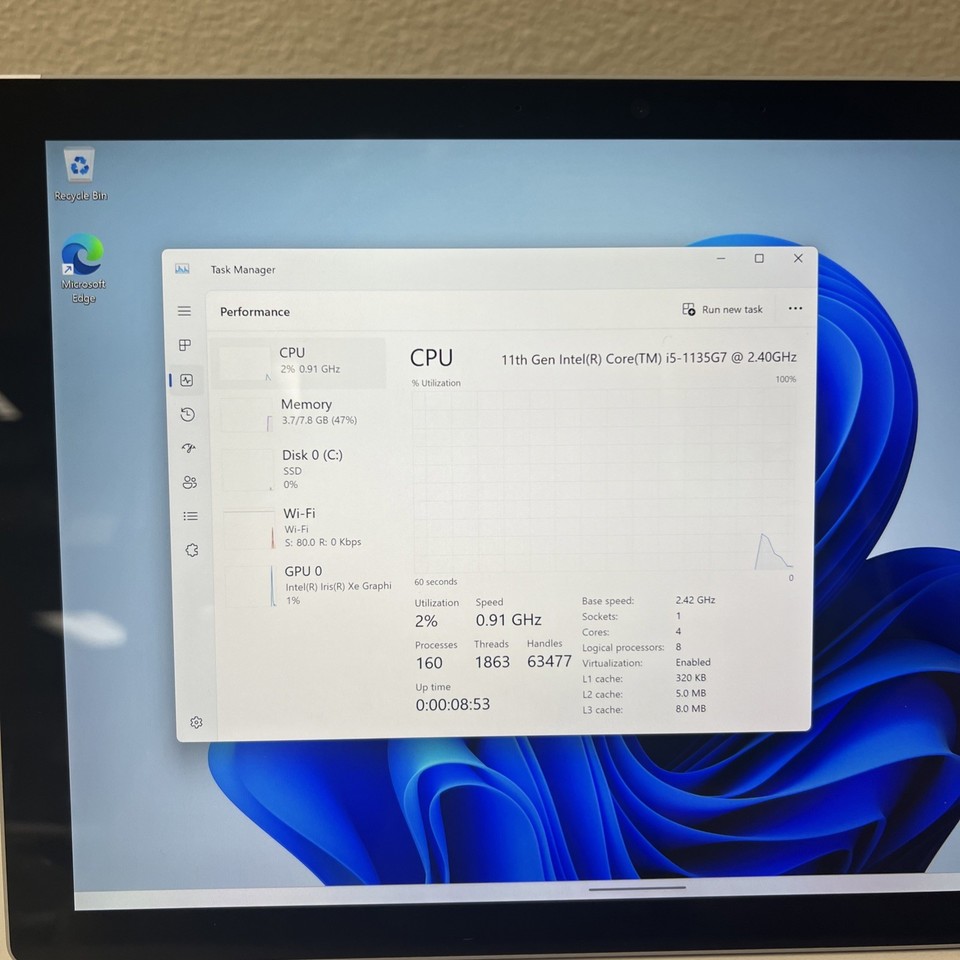This screenshot has height=960, width=960.
Task: Open the Task Manager hamburger navigation menu
Action: click(x=184, y=311)
